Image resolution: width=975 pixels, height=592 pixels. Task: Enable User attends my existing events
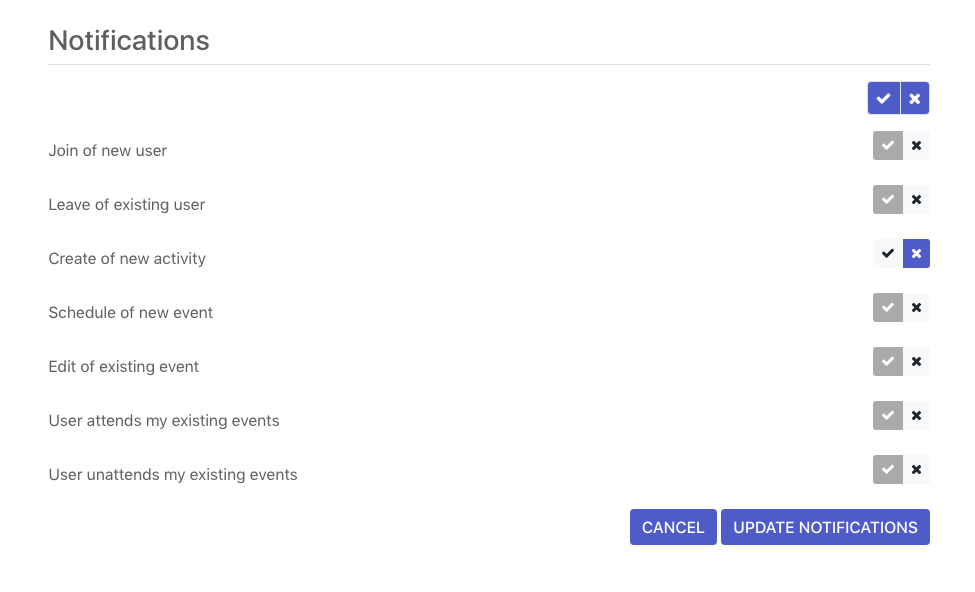point(888,416)
